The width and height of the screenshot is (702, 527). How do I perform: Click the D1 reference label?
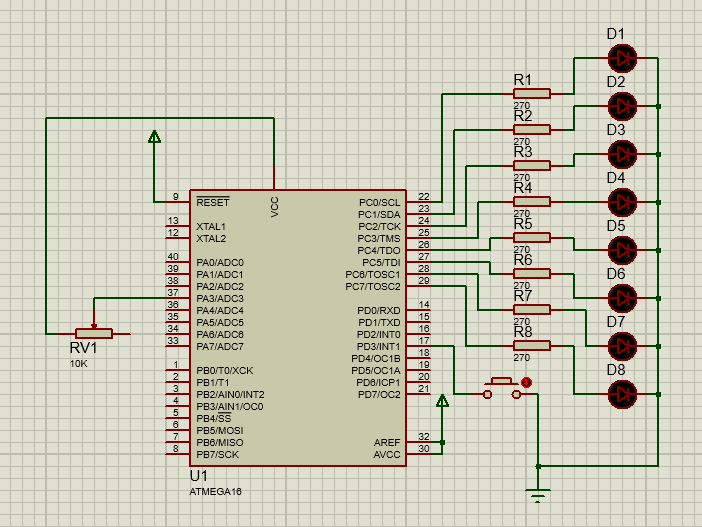(x=616, y=34)
